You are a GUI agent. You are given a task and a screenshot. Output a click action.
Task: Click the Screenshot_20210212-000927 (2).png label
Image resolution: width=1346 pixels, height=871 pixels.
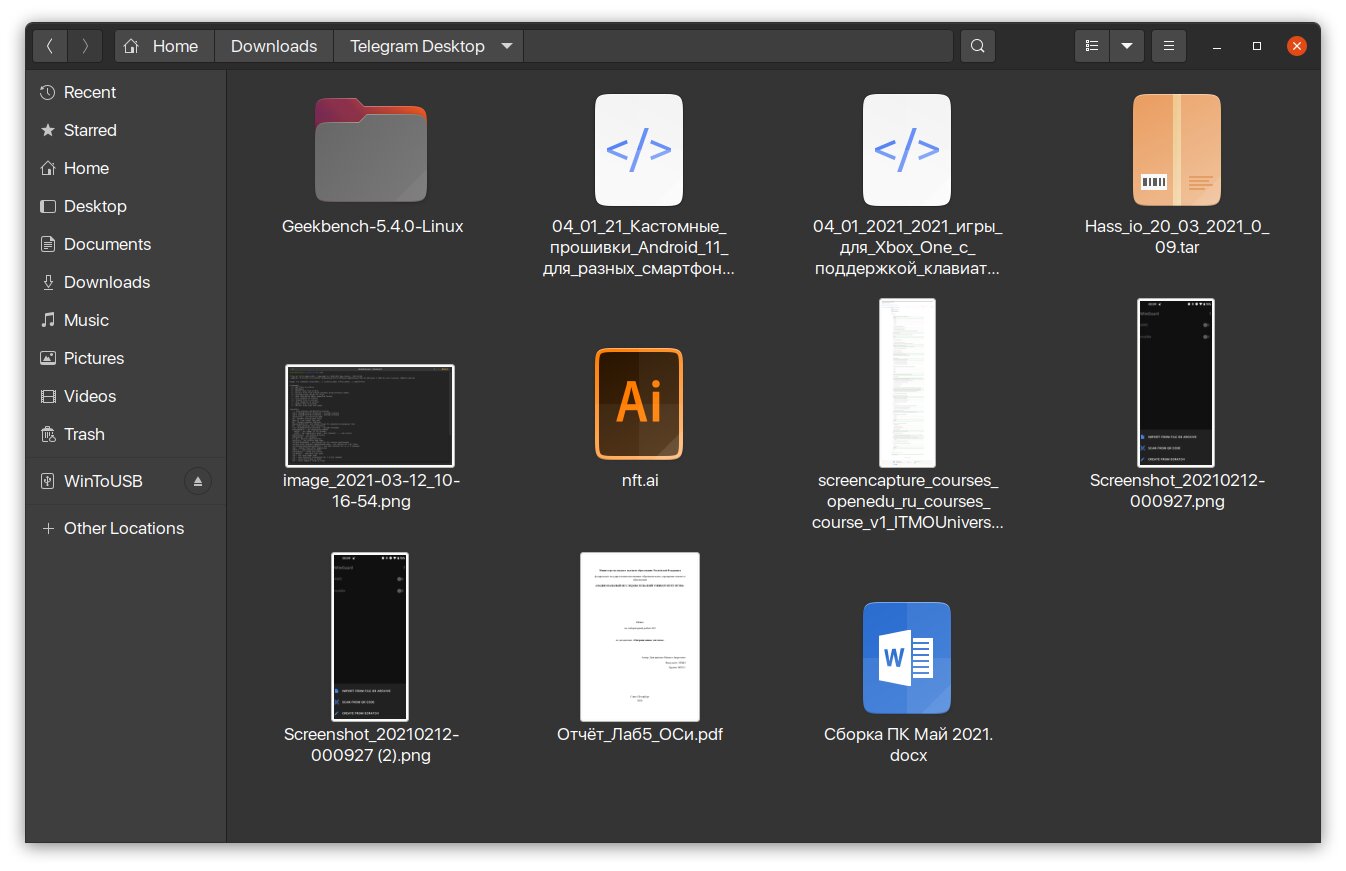click(371, 745)
